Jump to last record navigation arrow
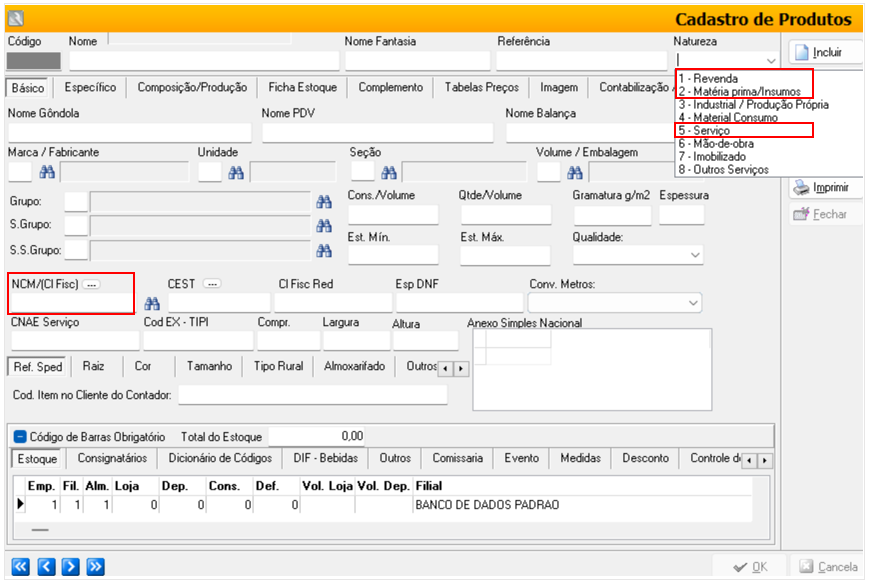869x581 pixels. click(x=95, y=567)
